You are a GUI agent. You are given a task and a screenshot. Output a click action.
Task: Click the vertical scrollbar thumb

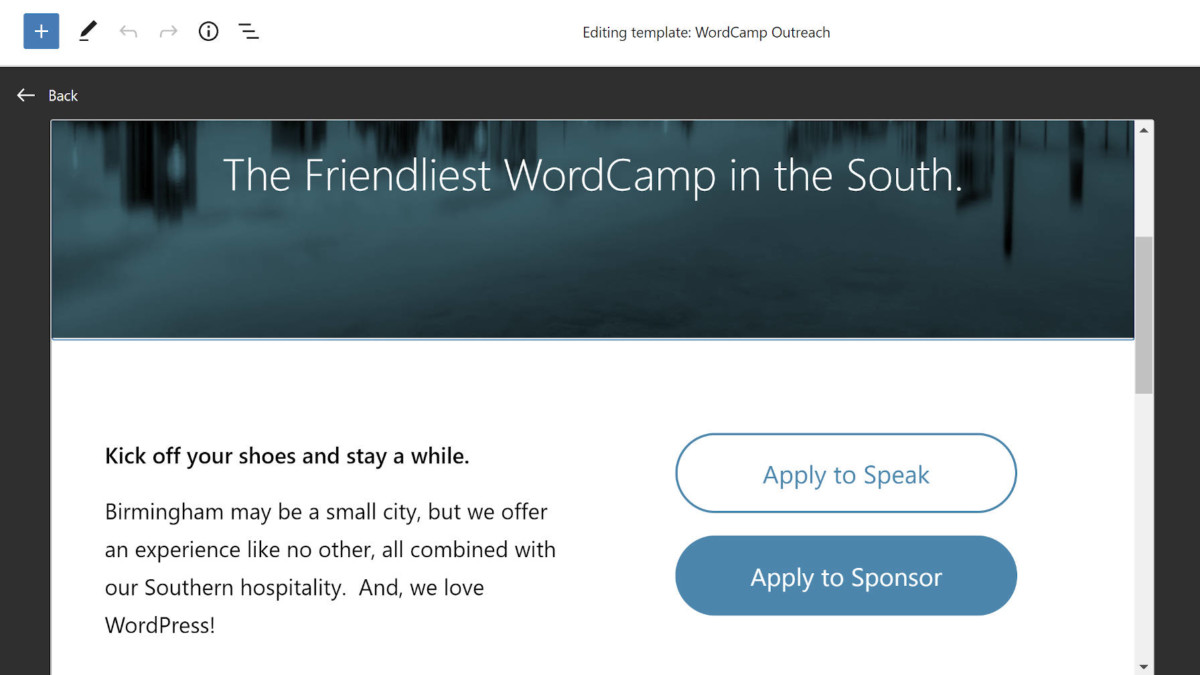pos(1144,315)
